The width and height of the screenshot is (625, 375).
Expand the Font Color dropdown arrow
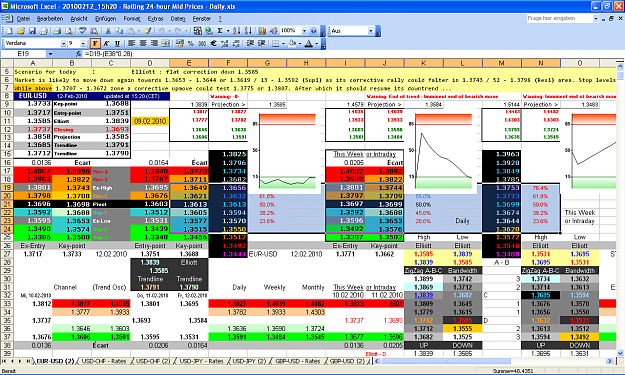coord(317,43)
